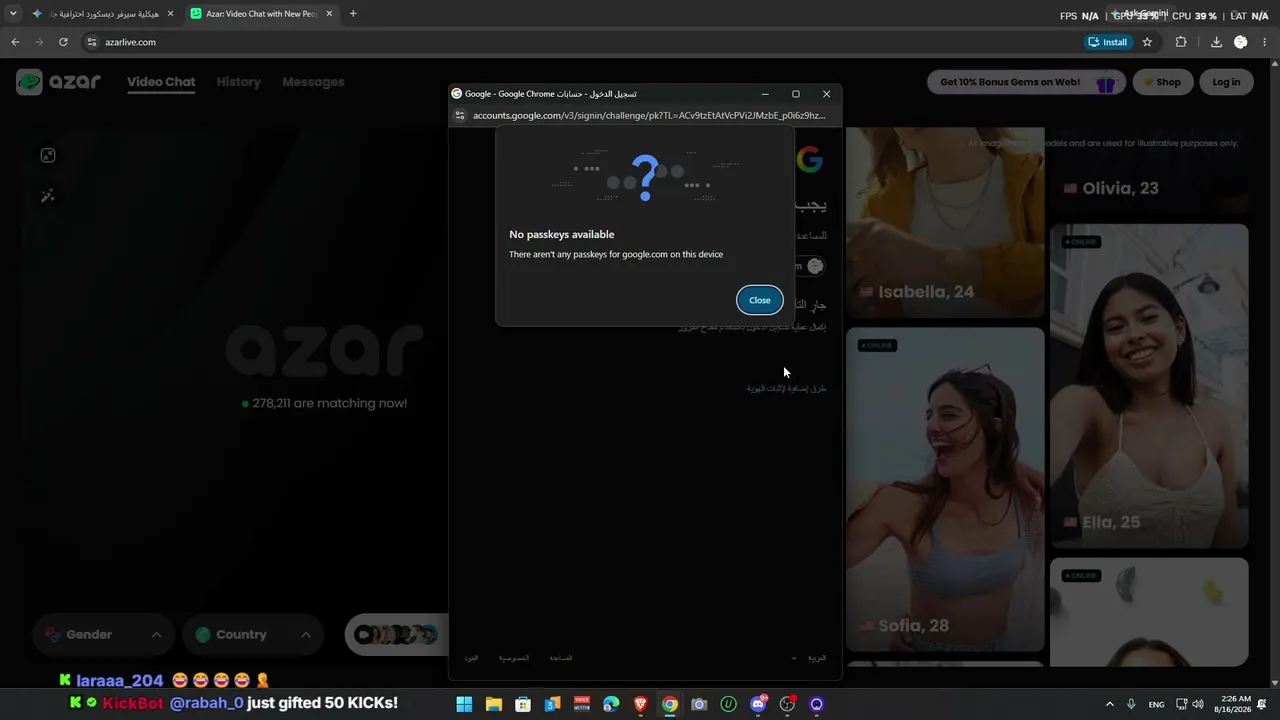
Task: Open the volume control in system tray
Action: [1198, 704]
